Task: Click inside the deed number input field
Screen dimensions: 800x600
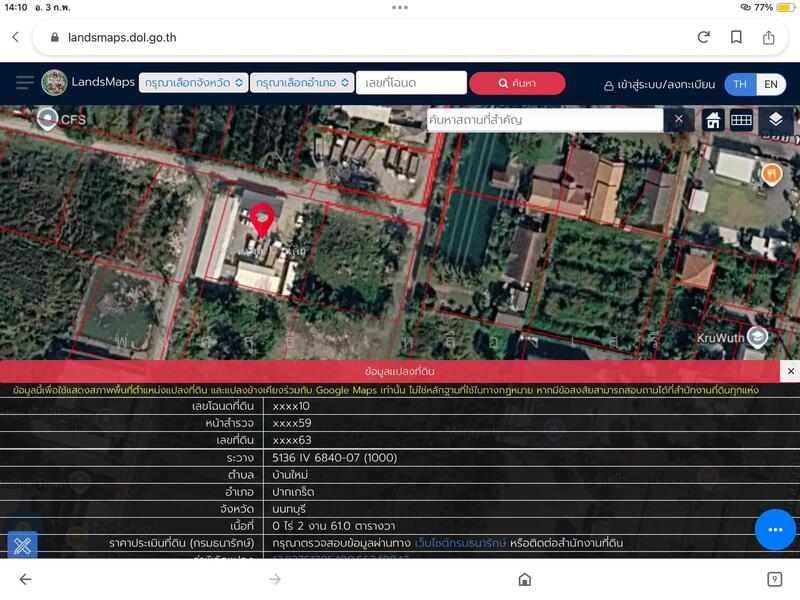Action: (x=414, y=83)
